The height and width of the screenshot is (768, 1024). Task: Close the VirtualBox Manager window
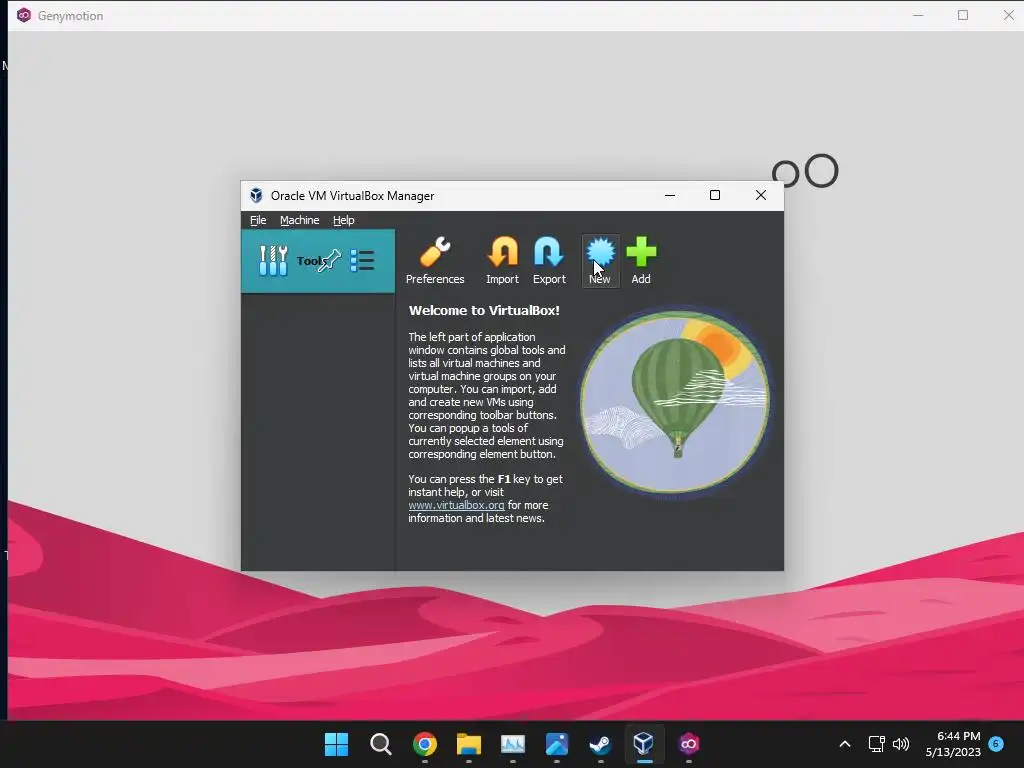click(761, 195)
